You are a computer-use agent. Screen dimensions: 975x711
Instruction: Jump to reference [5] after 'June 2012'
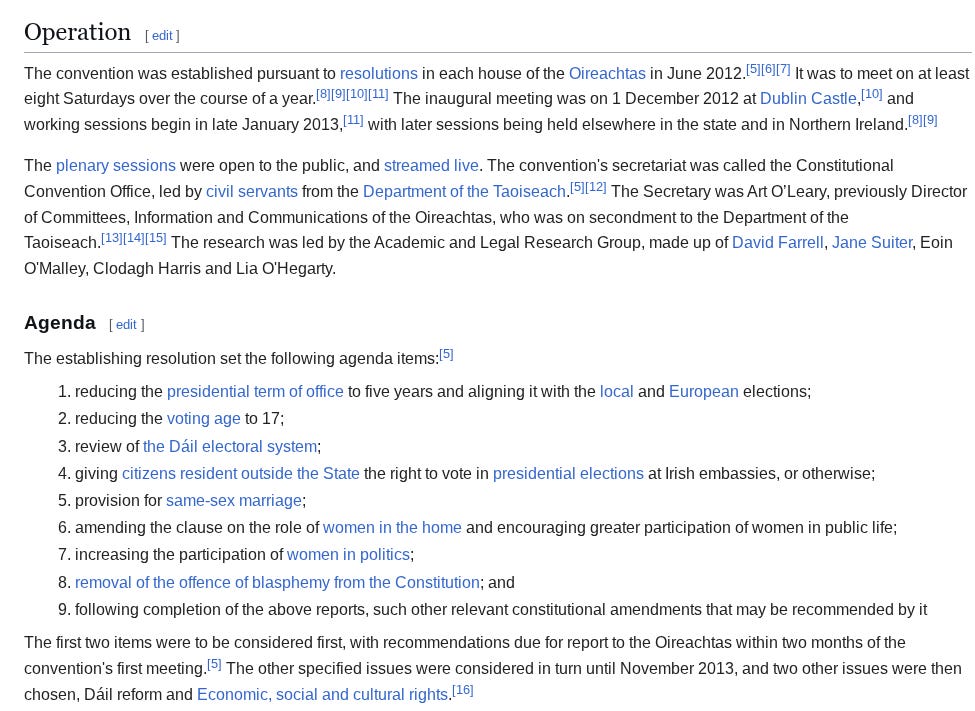(753, 69)
